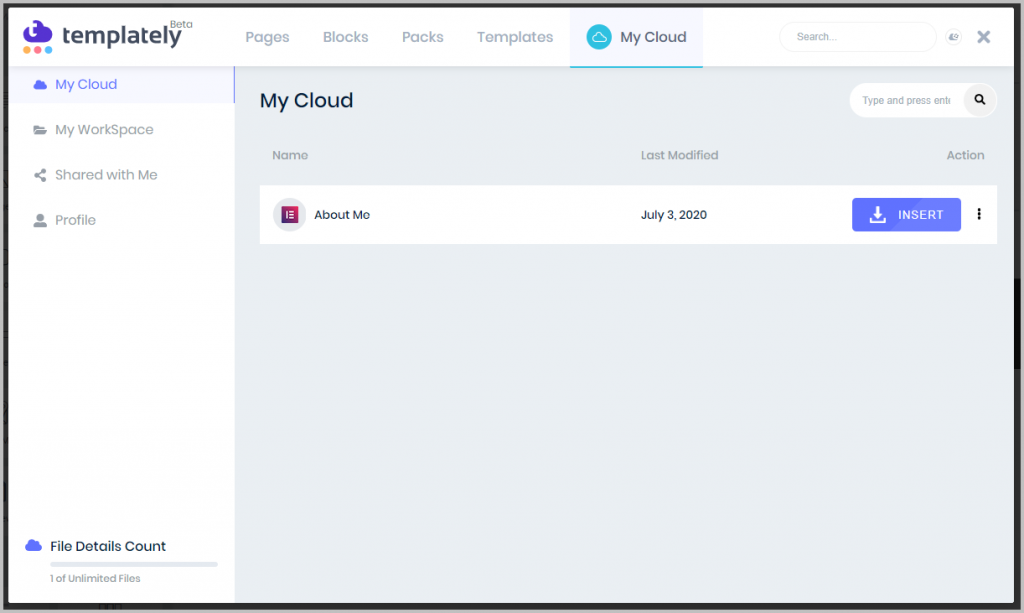This screenshot has height=613, width=1024.
Task: Click the Name column header
Action: [290, 155]
